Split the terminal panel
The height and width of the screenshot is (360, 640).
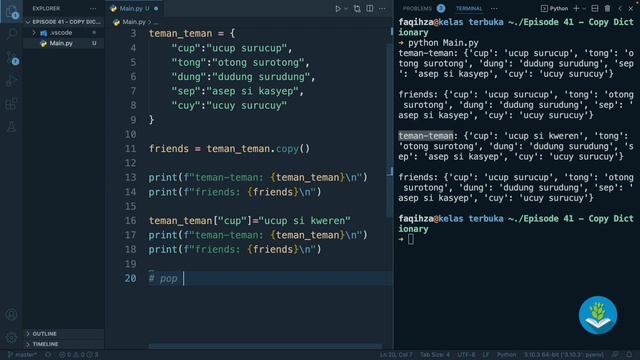click(595, 9)
